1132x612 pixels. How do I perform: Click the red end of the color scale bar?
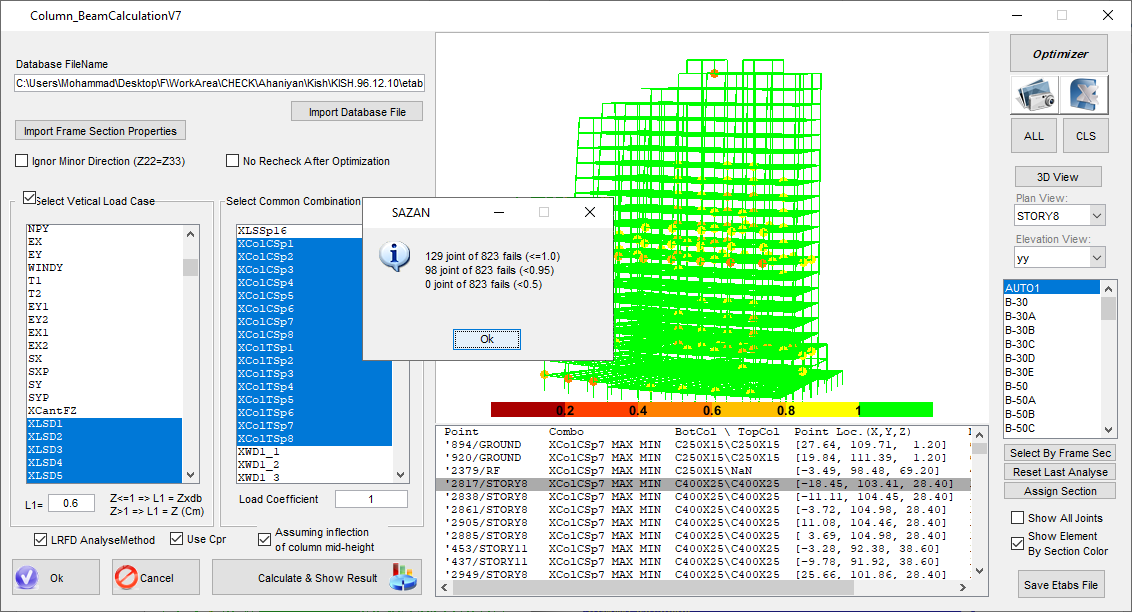(510, 410)
